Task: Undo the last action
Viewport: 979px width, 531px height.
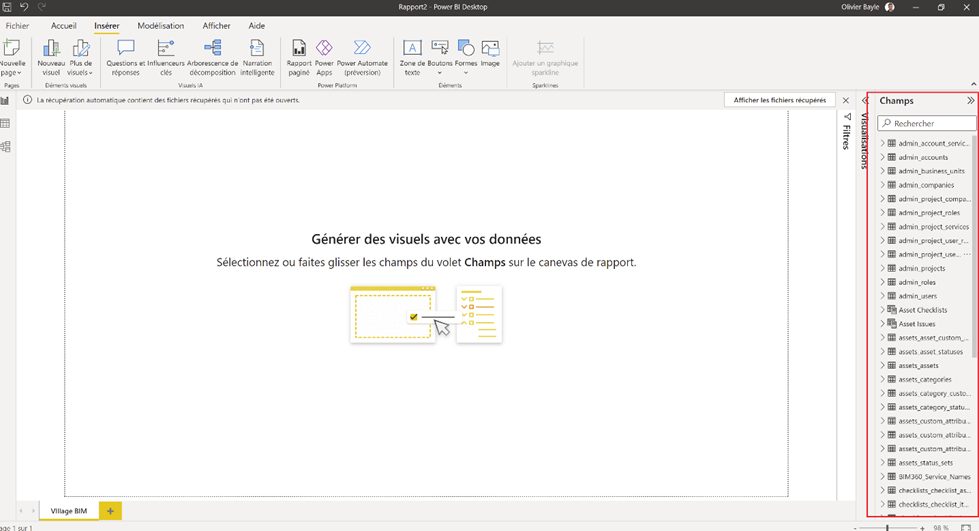Action: click(x=24, y=7)
